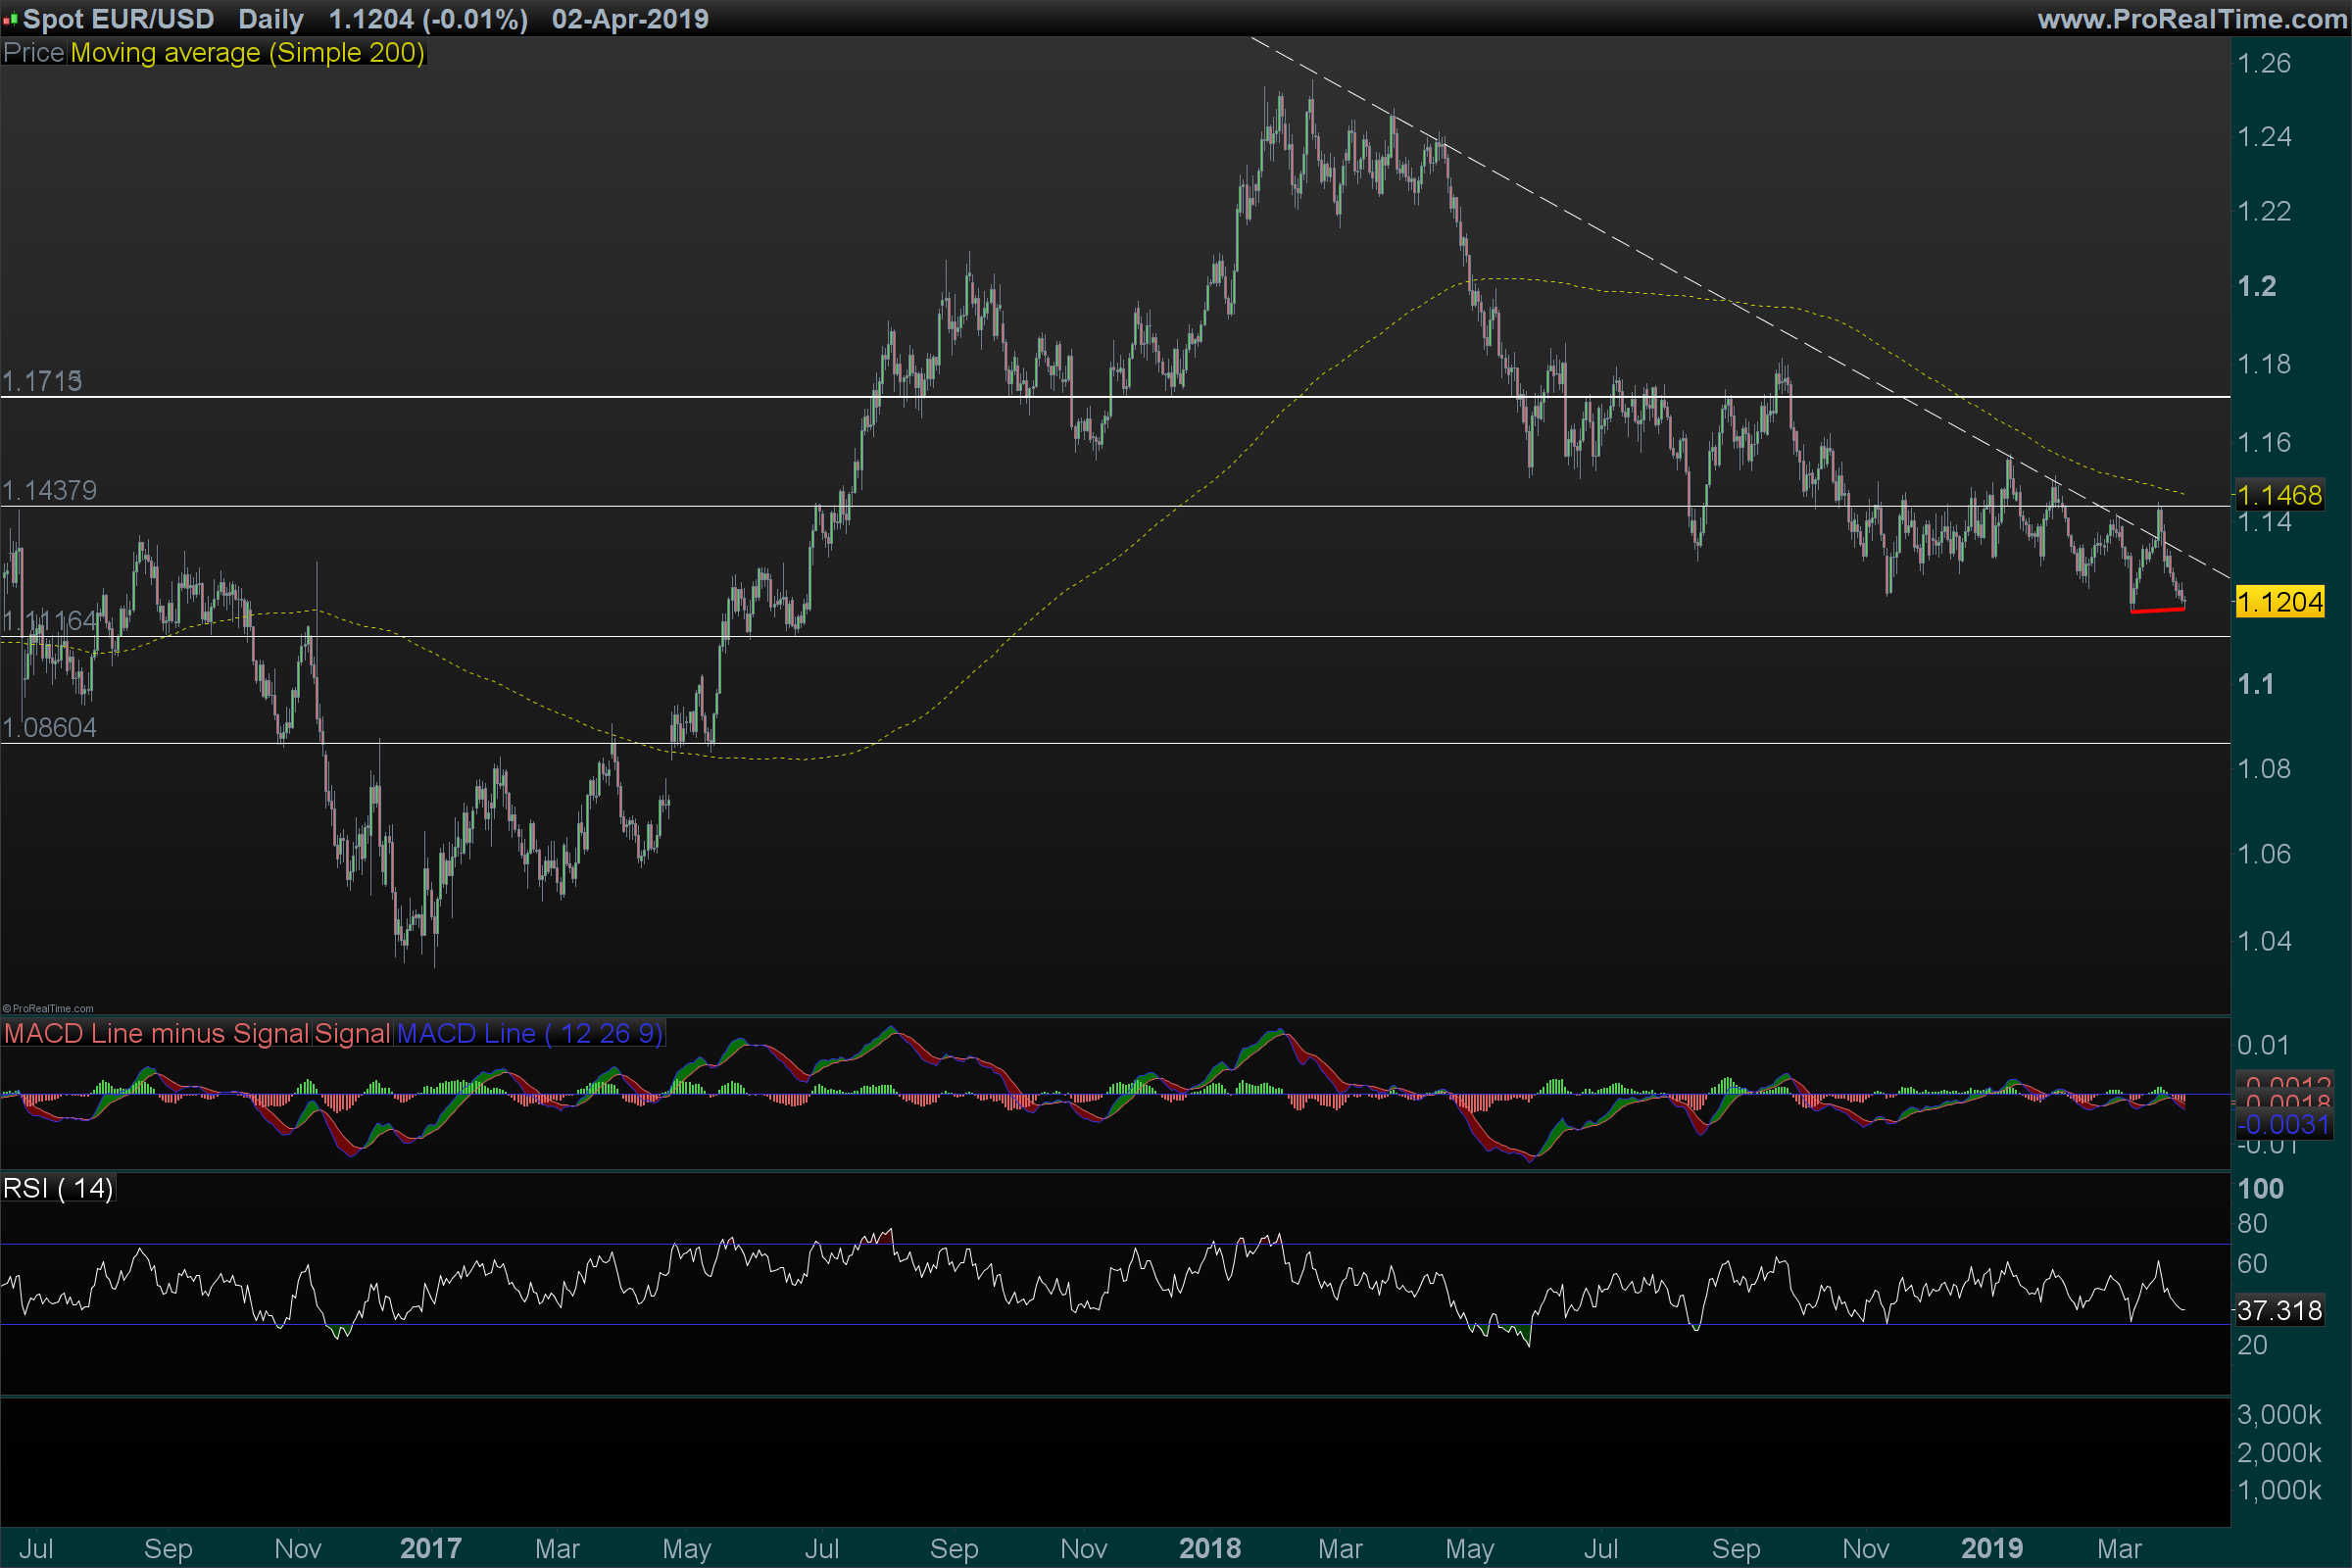Click the yellow 1.1204 current price tag
Screen dimensions: 2352x1568
coord(2279,602)
